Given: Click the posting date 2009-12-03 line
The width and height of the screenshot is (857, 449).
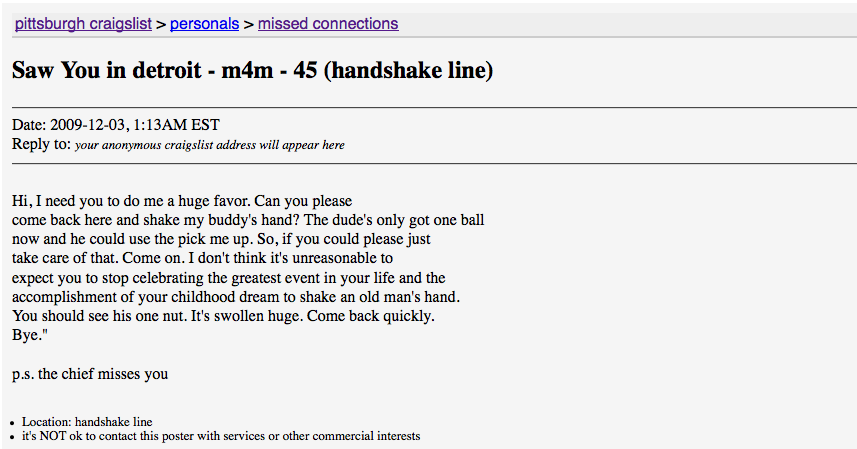Looking at the screenshot, I should (116, 125).
